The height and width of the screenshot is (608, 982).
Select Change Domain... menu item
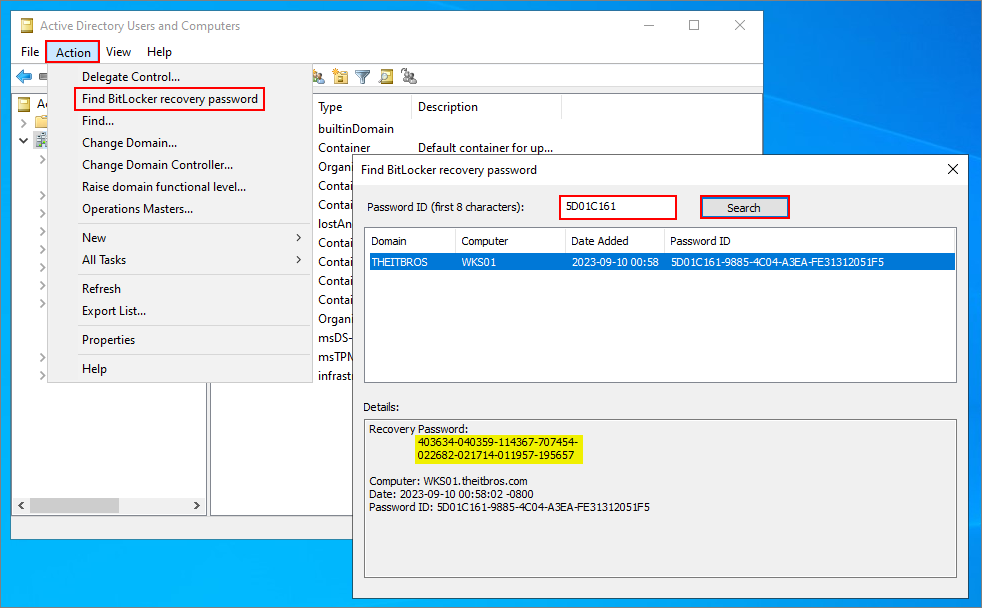[x=130, y=143]
